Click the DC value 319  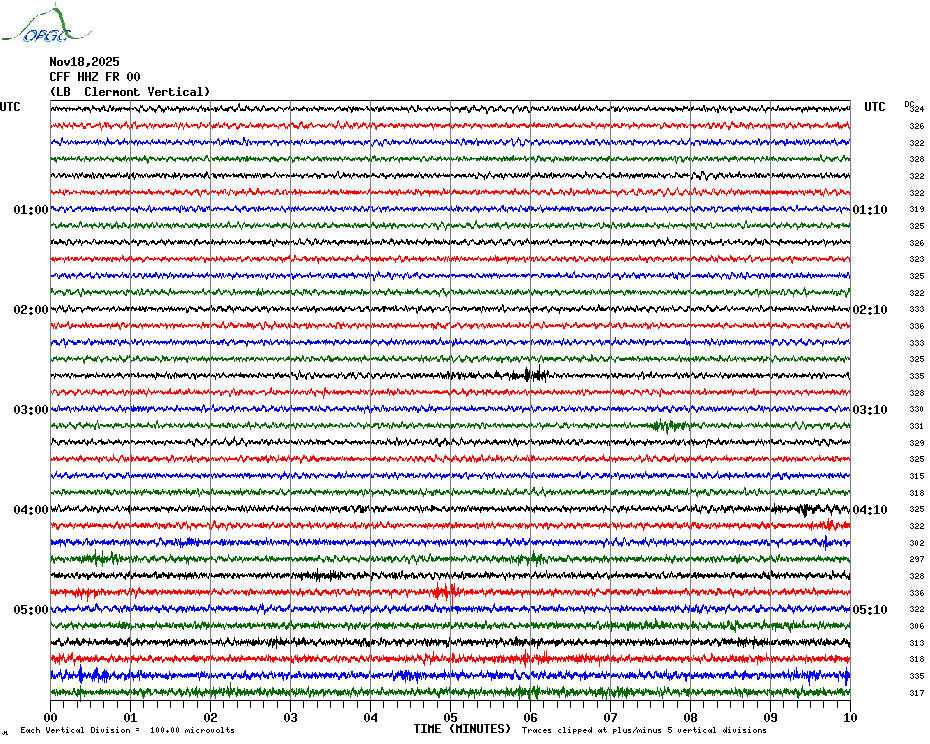917,209
